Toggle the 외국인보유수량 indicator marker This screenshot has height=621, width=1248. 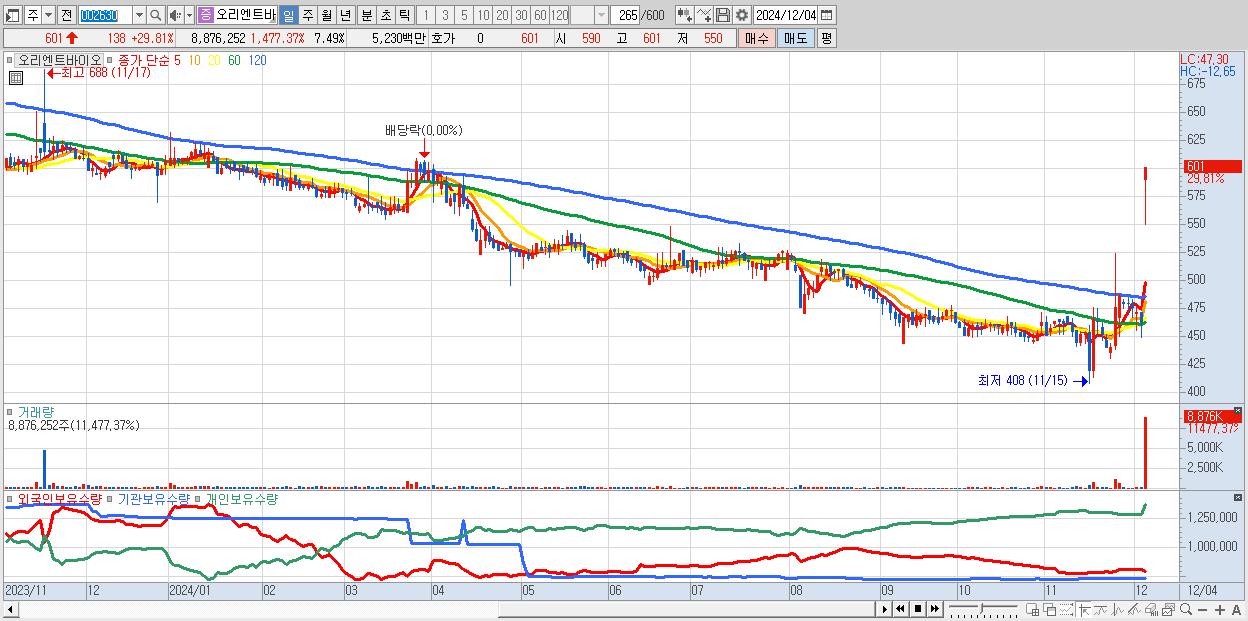coord(9,498)
